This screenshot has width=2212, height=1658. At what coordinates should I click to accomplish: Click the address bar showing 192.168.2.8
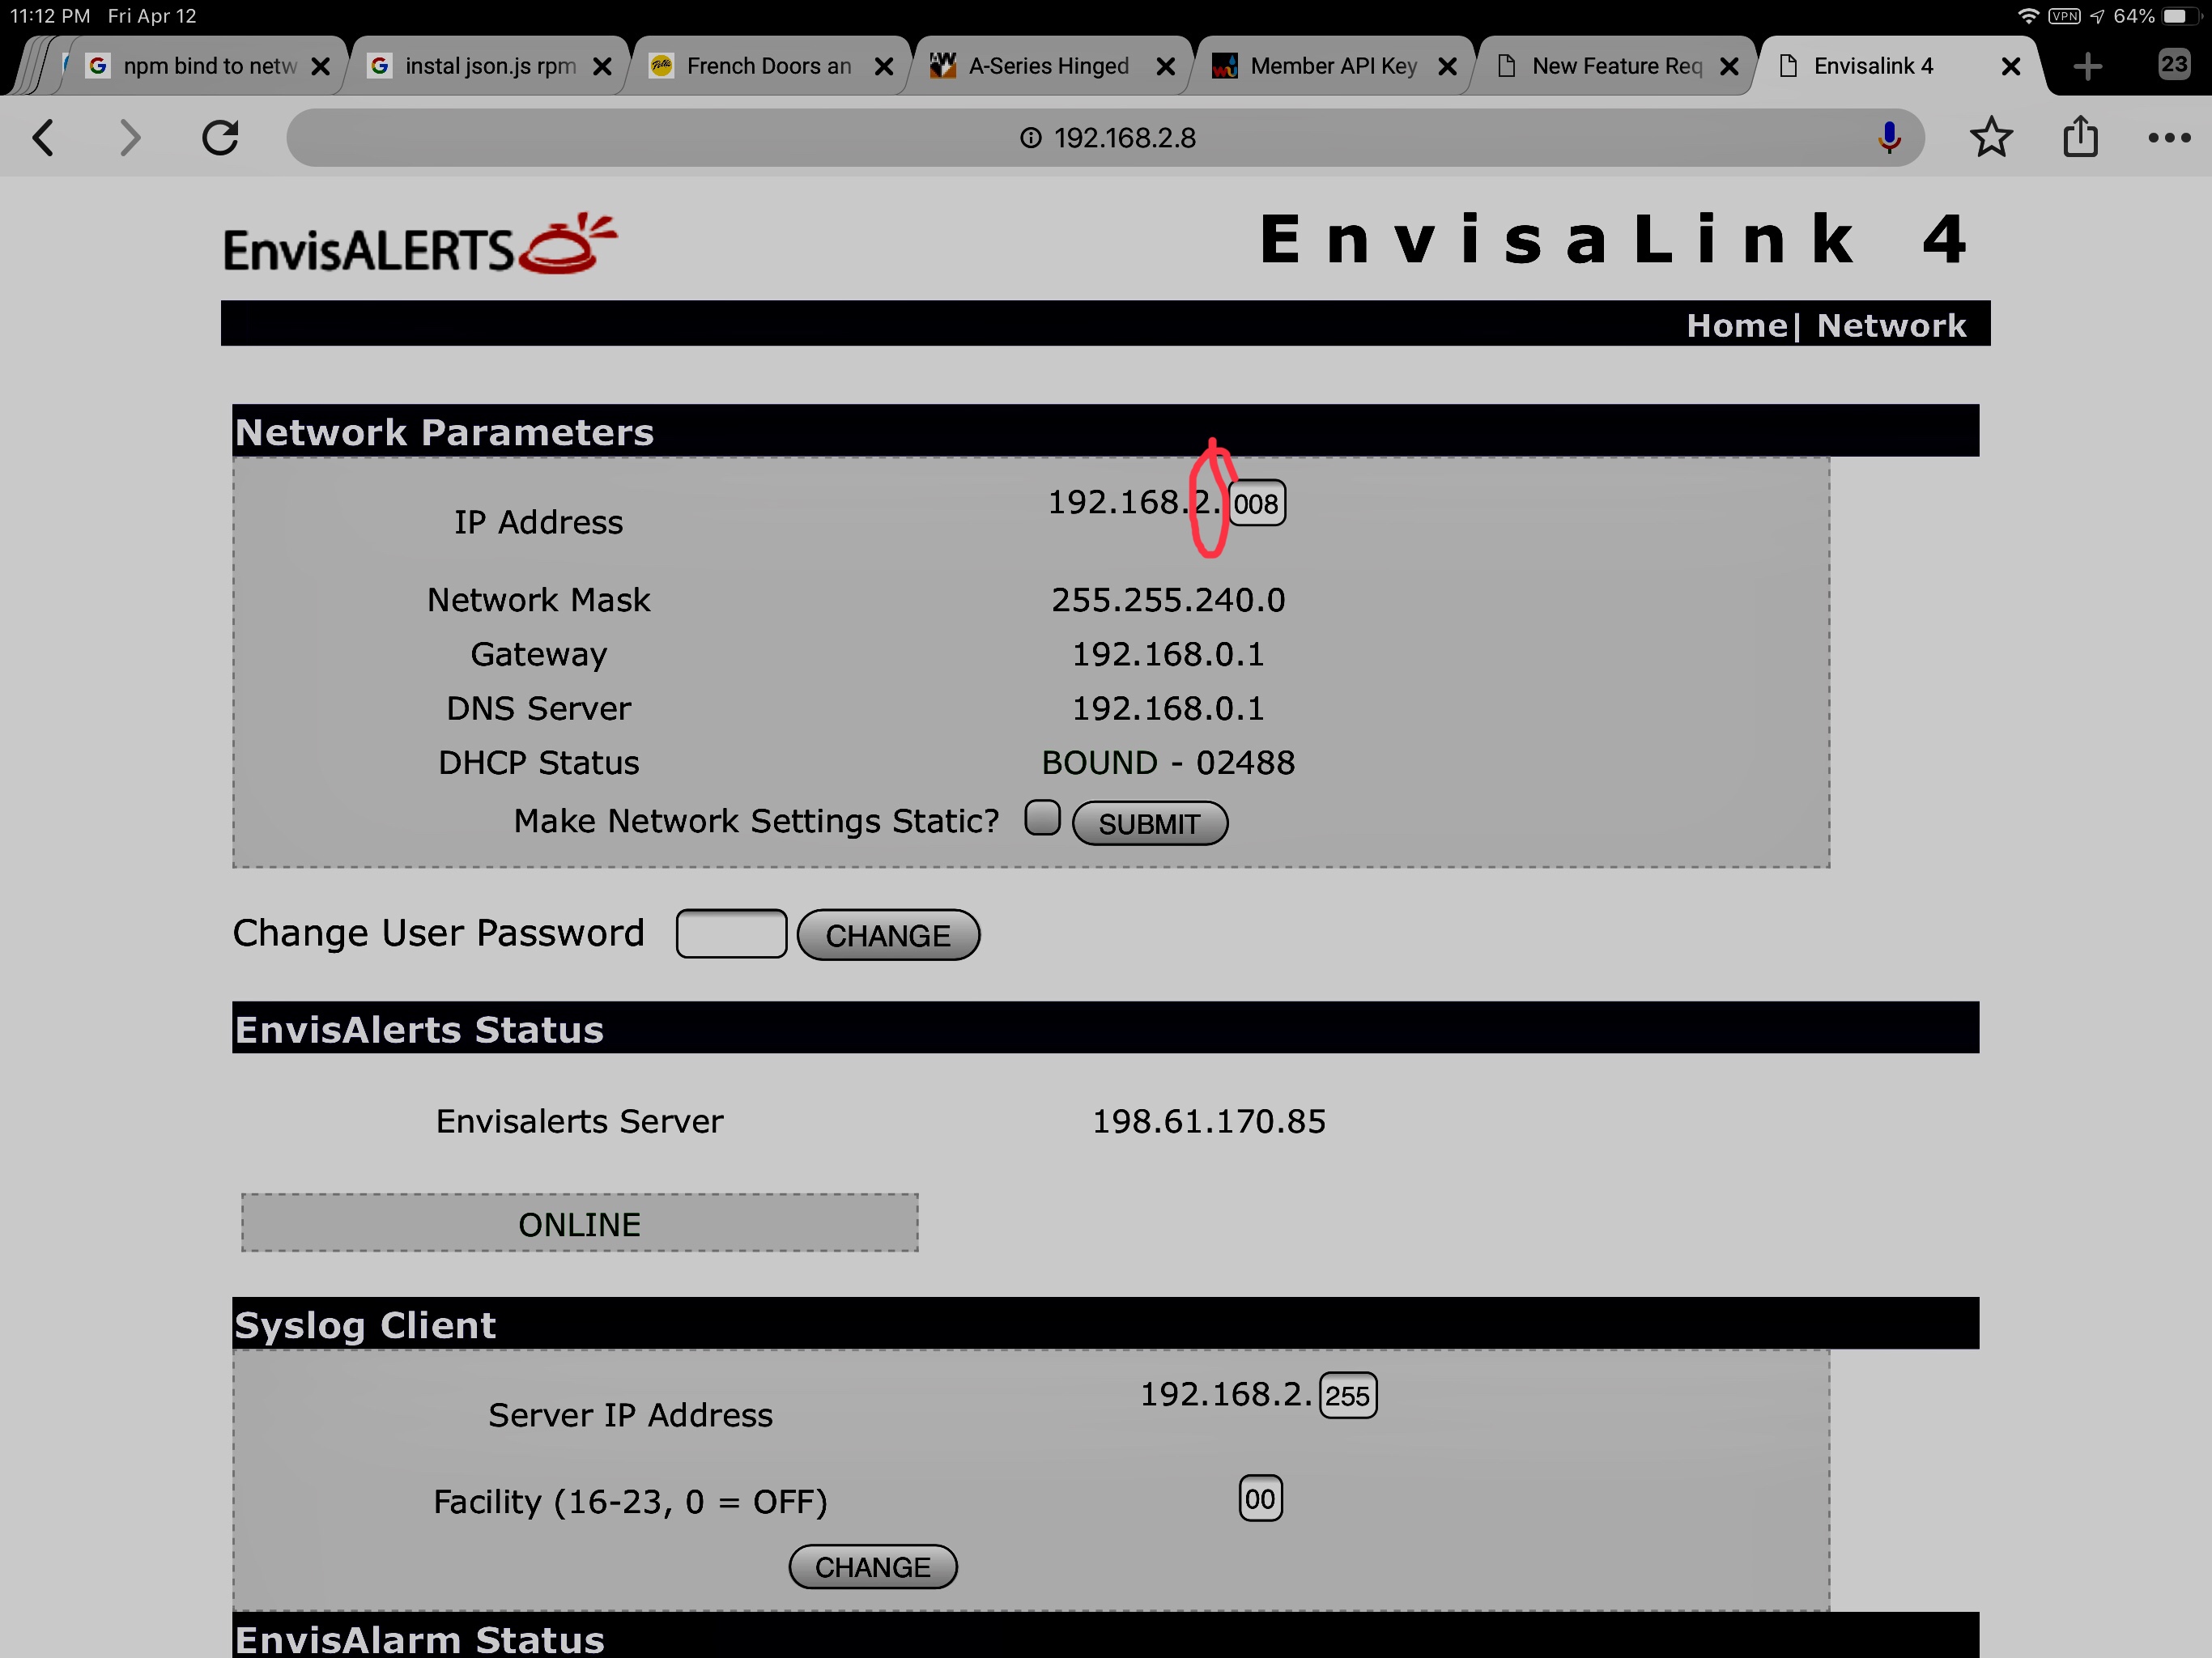(x=1104, y=138)
